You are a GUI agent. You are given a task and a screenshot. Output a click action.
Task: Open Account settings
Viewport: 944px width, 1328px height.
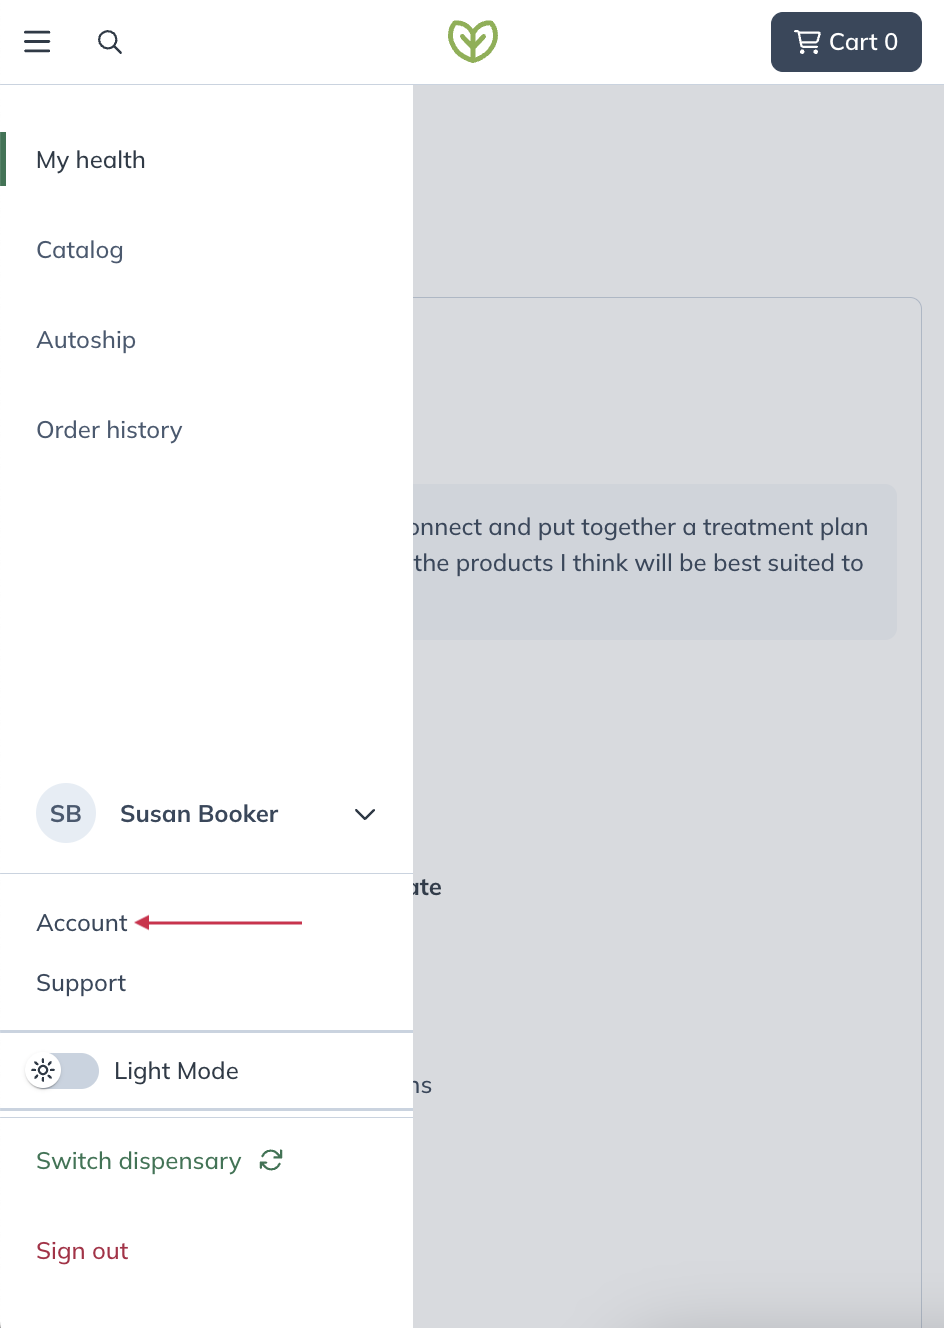click(x=82, y=923)
